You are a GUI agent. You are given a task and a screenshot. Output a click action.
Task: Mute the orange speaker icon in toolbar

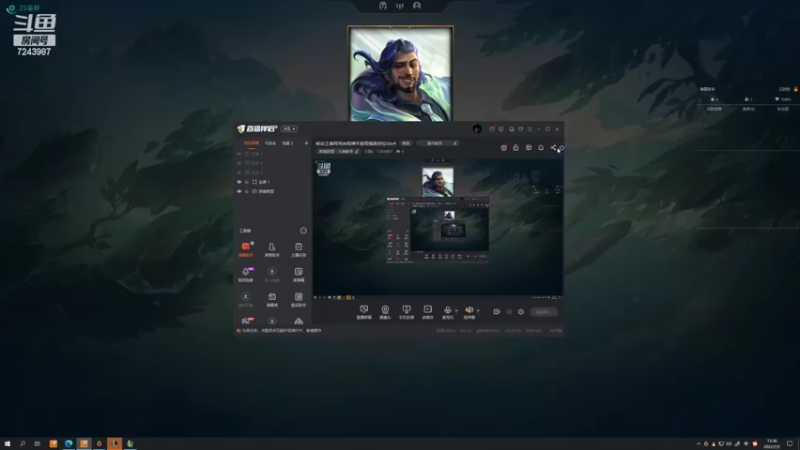point(469,312)
